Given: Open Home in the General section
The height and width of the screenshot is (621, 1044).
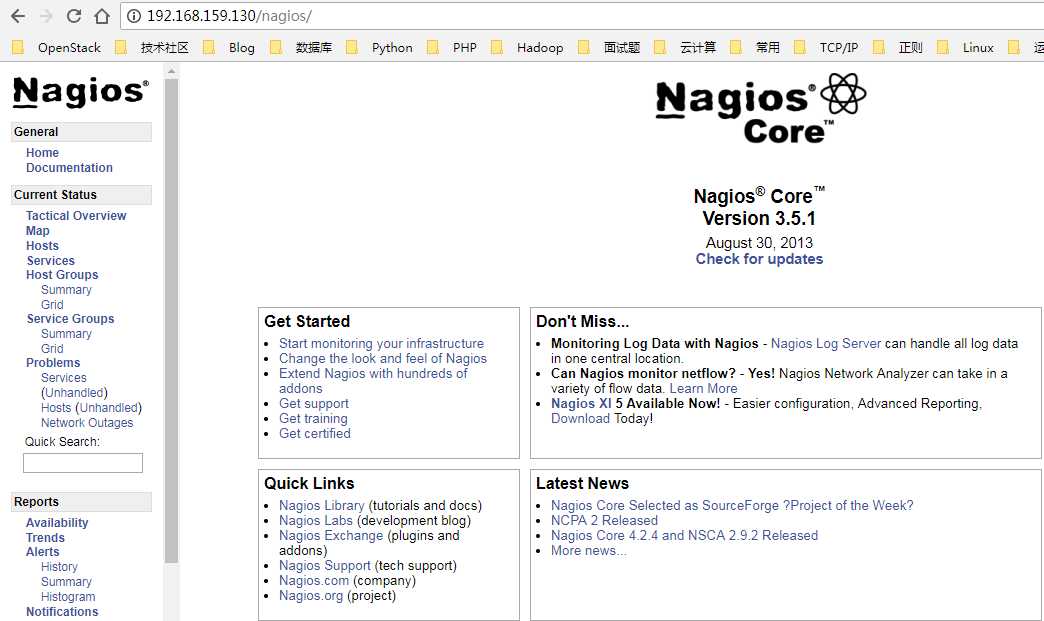Looking at the screenshot, I should [x=43, y=152].
